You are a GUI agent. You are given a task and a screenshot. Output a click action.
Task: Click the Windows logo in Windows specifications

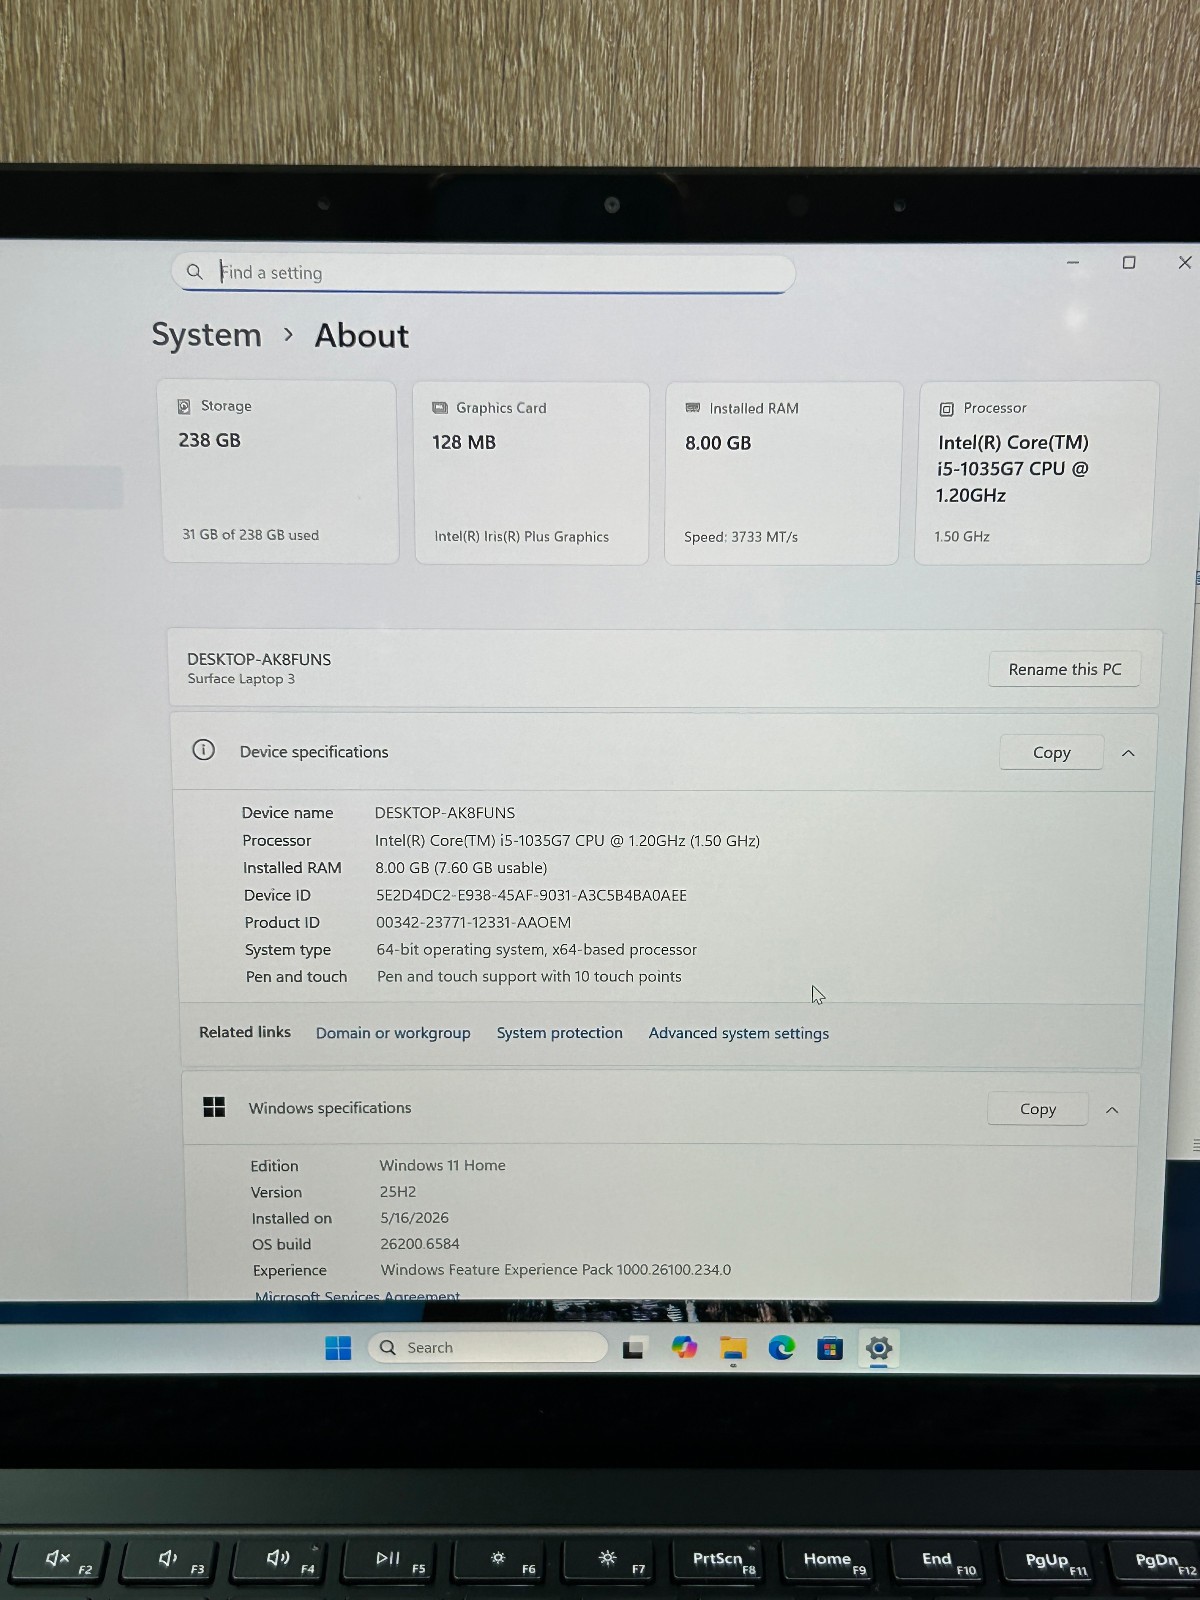(214, 1107)
